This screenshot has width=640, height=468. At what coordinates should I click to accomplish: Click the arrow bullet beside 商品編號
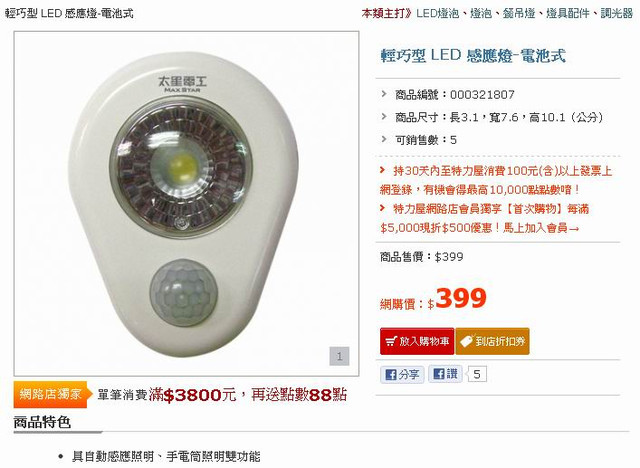(x=384, y=94)
